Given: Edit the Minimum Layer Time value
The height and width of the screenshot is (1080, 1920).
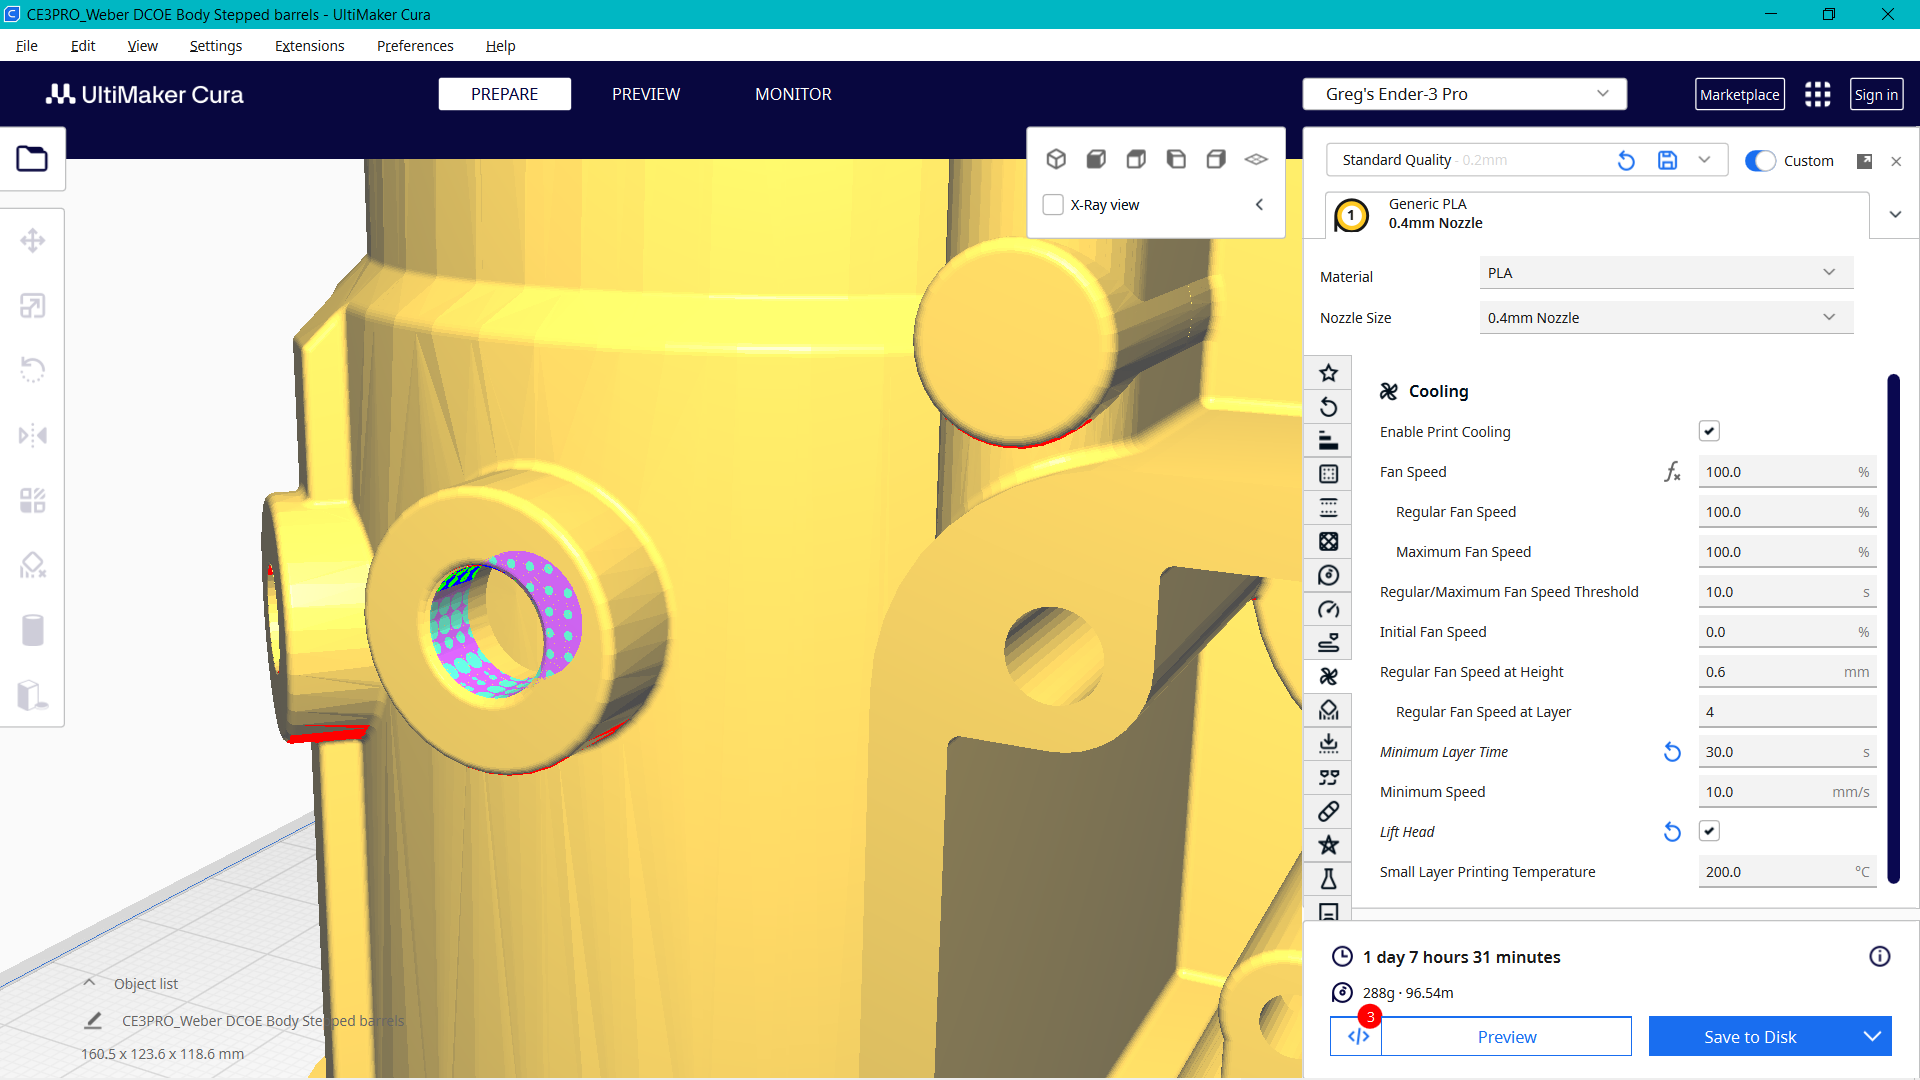Looking at the screenshot, I should 1787,751.
